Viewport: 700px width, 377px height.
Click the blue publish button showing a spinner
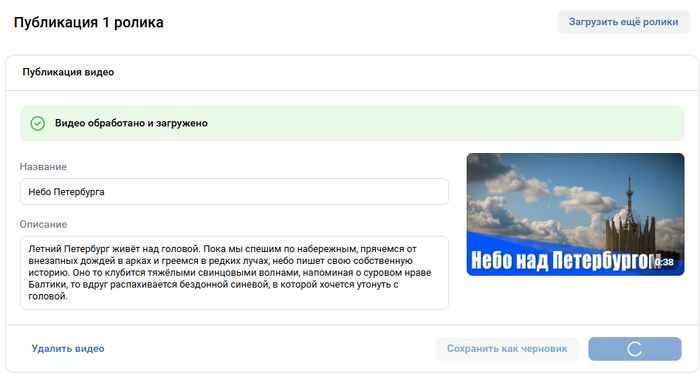(634, 349)
